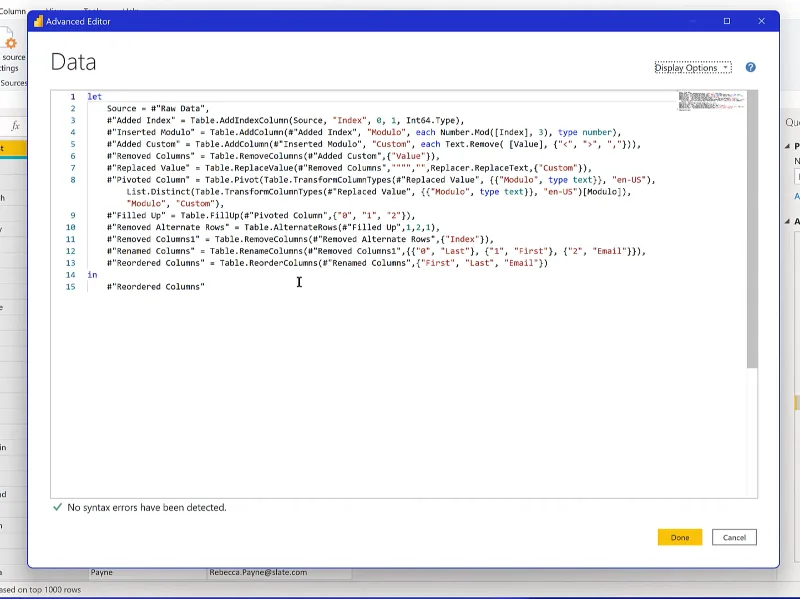The height and width of the screenshot is (599, 800).
Task: Click line number 8 in the gutter
Action: coord(72,180)
